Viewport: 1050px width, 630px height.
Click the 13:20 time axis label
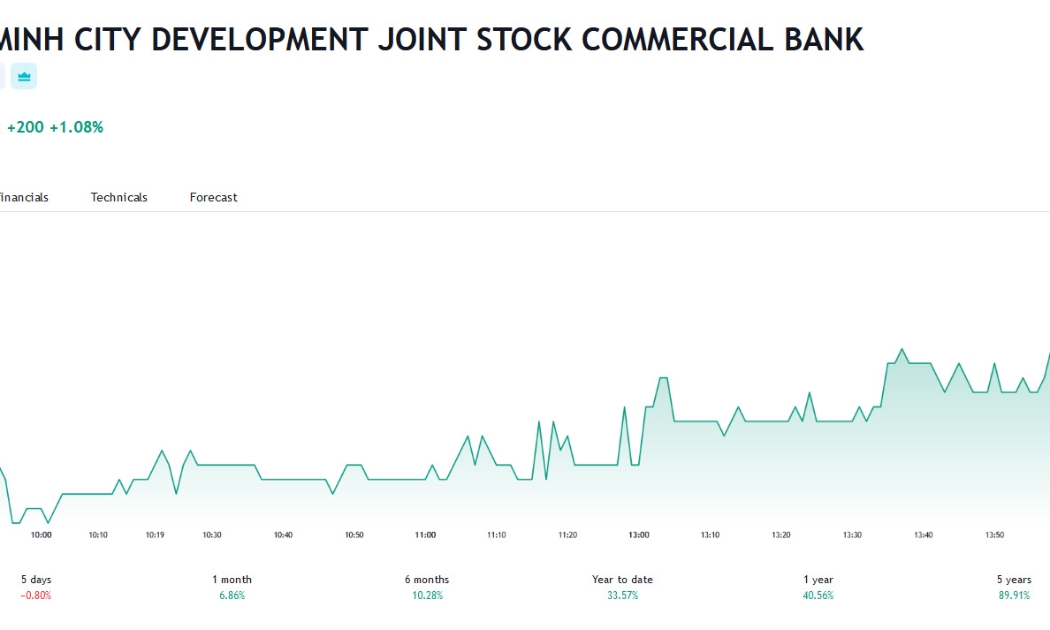click(781, 535)
